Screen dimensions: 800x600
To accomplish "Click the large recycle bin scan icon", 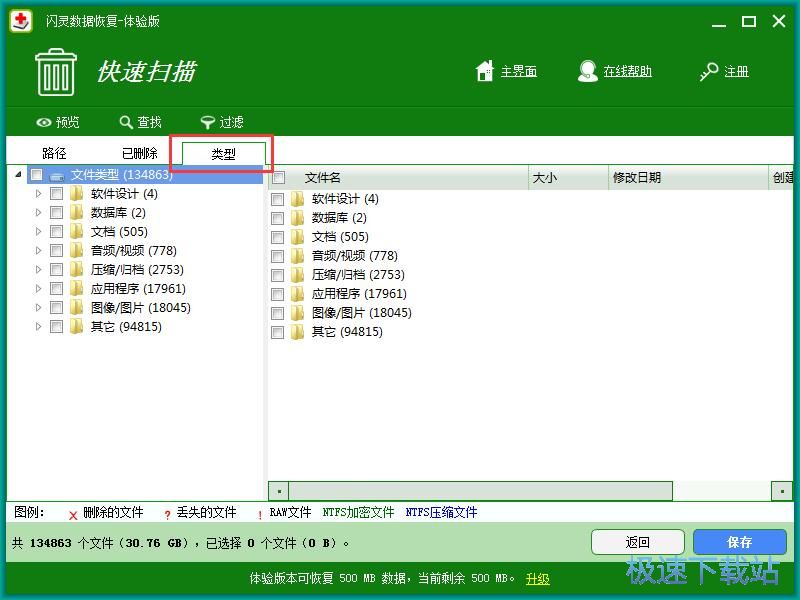I will 55,72.
